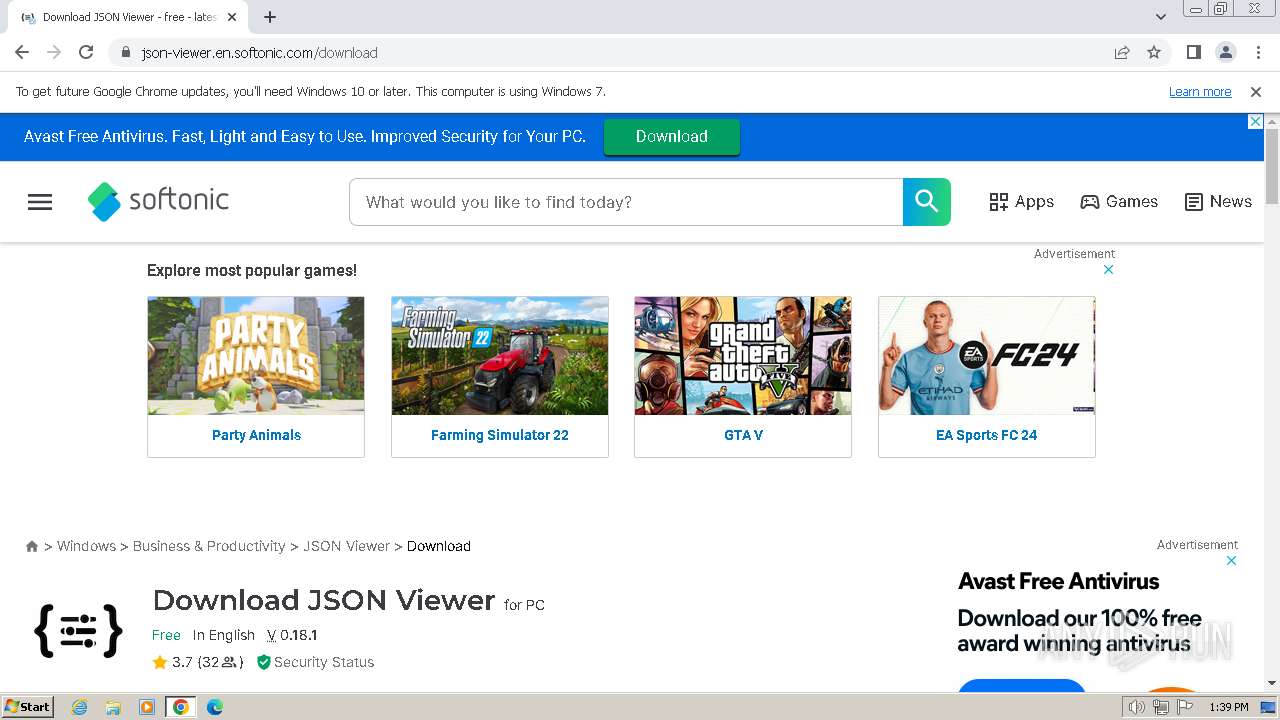
Task: Go to the JSON Viewer breadcrumb
Action: pyautogui.click(x=346, y=546)
